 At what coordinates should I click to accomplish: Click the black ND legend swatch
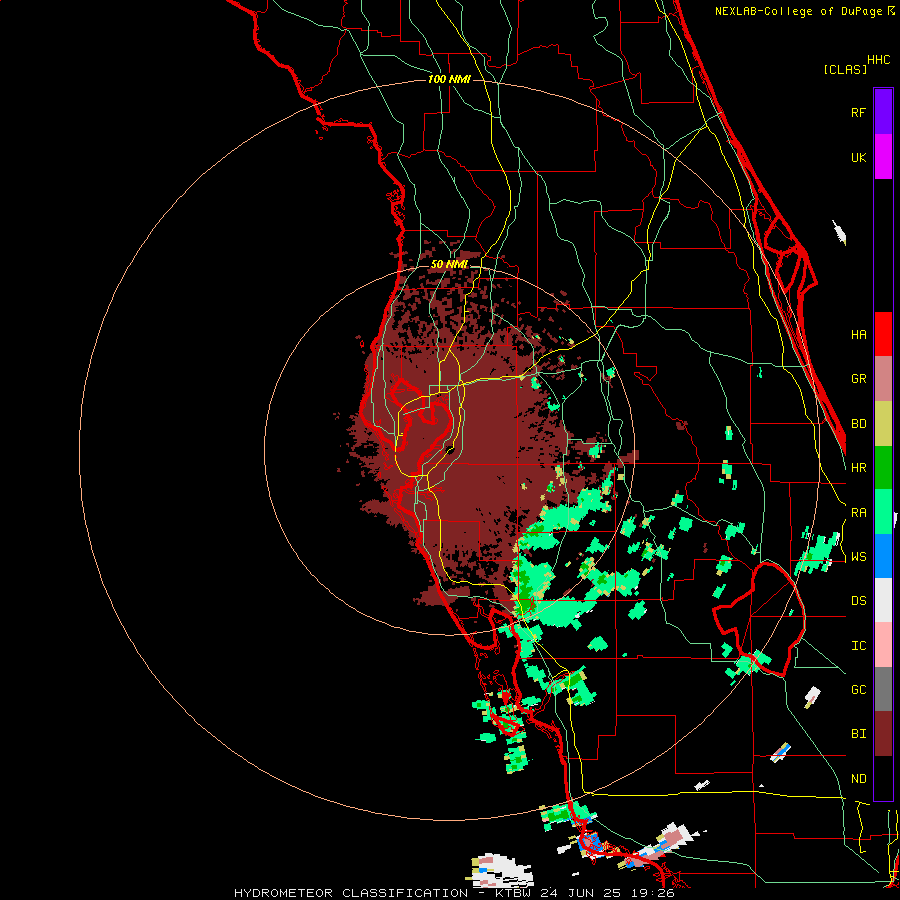883,778
